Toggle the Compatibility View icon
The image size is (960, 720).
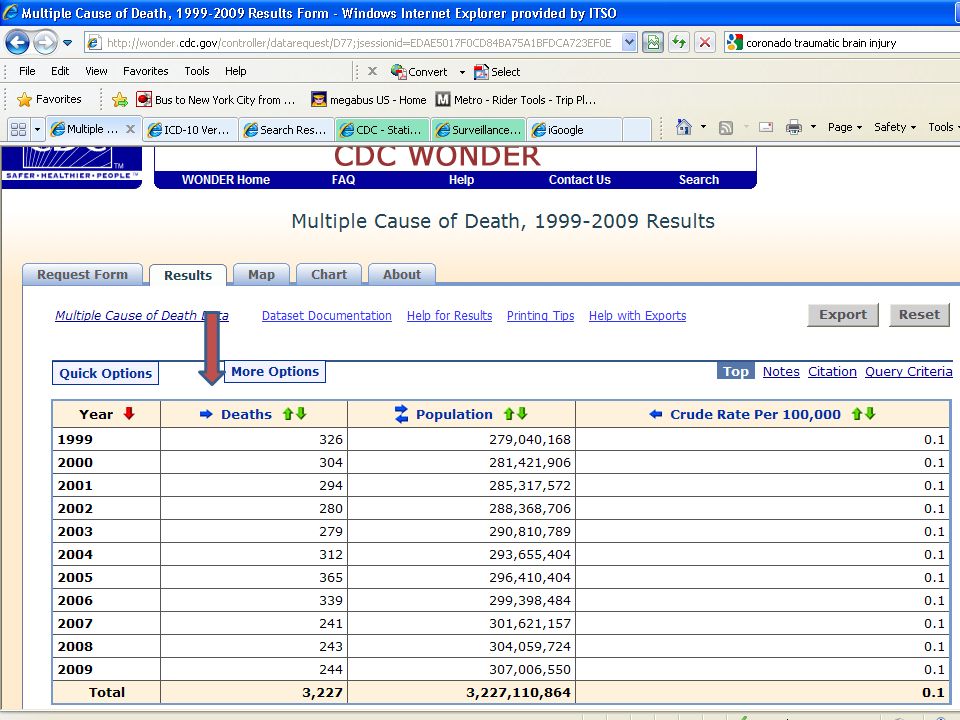click(653, 43)
